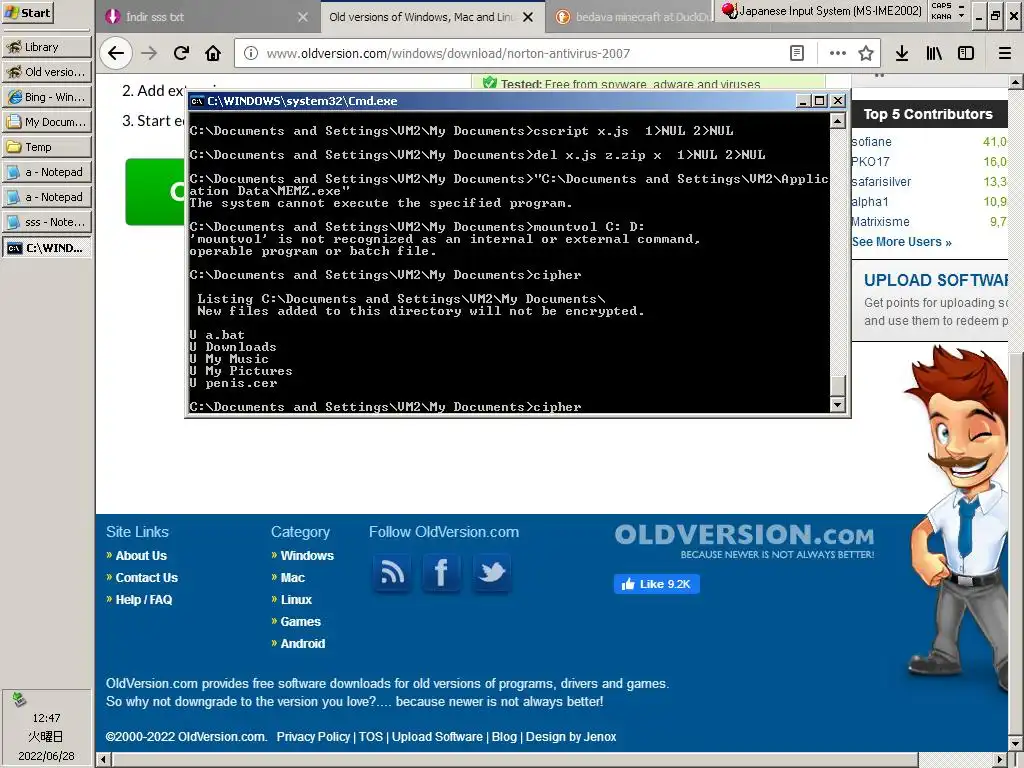Switch to Library taskbar item
The width and height of the screenshot is (1024, 768).
46,47
